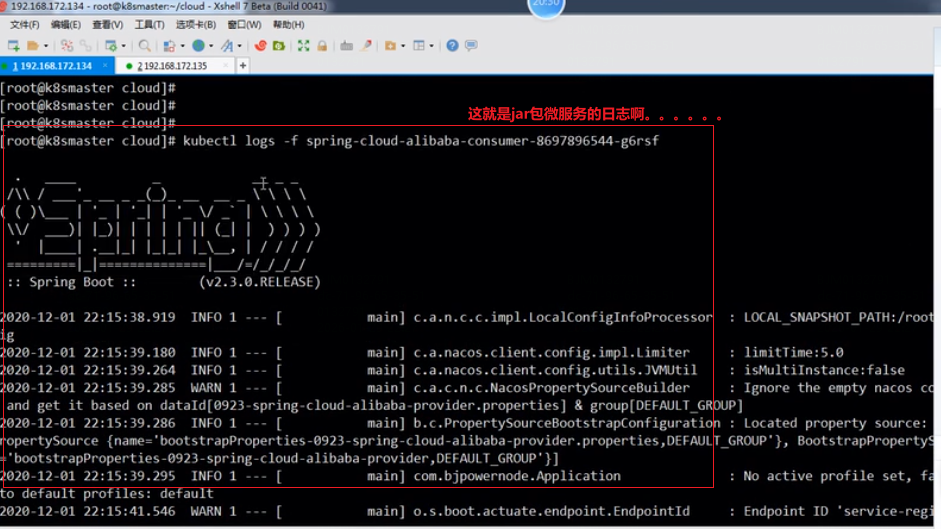Click the kubectl logs command text
This screenshot has width=941, height=529.
[x=421, y=141]
